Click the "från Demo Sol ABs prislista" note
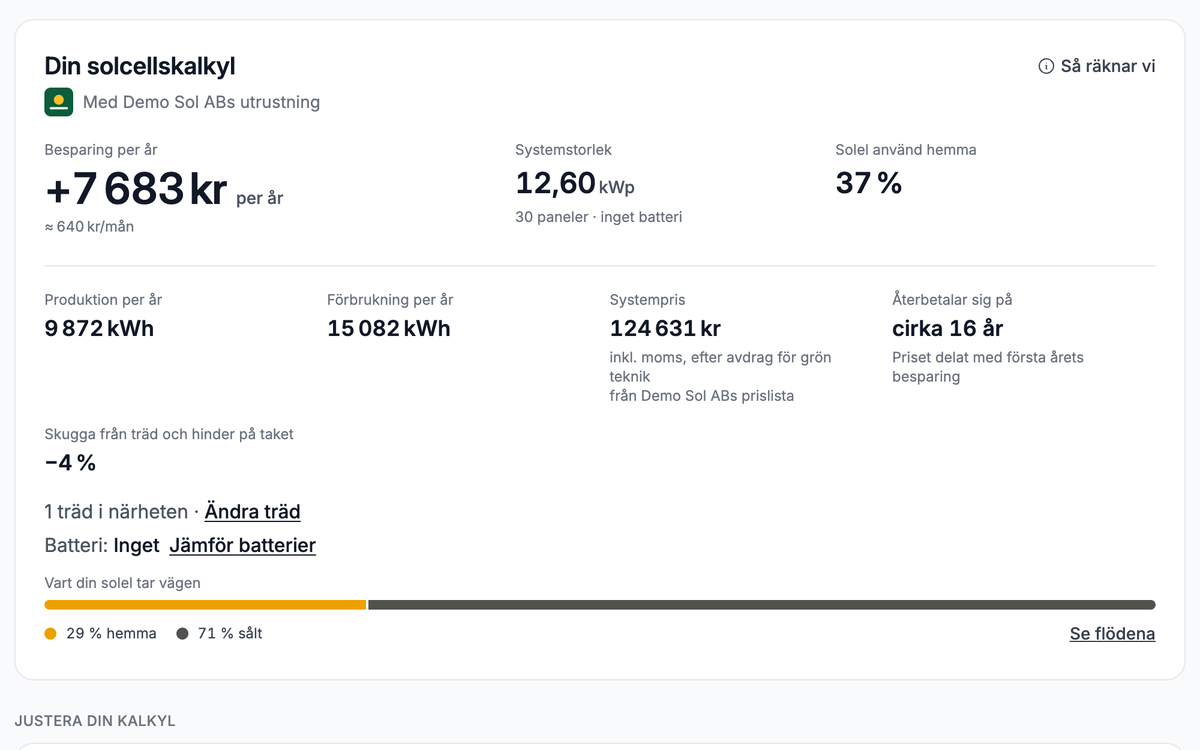The image size is (1200, 750). 702,396
